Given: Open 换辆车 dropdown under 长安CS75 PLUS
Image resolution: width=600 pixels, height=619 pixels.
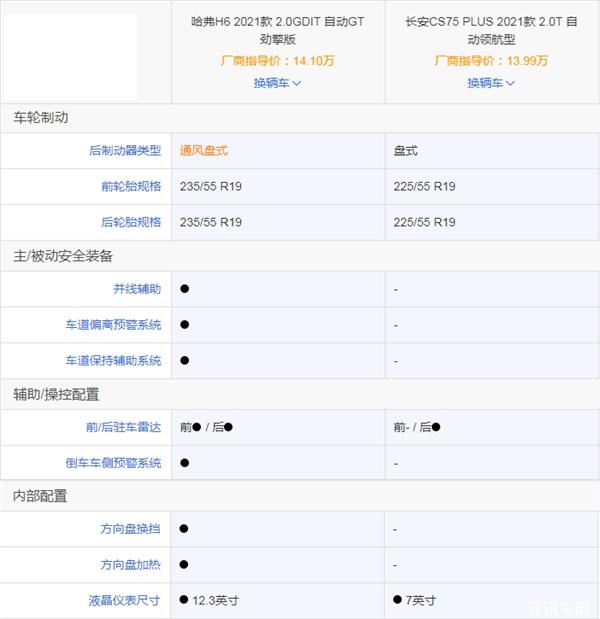Looking at the screenshot, I should coord(491,83).
